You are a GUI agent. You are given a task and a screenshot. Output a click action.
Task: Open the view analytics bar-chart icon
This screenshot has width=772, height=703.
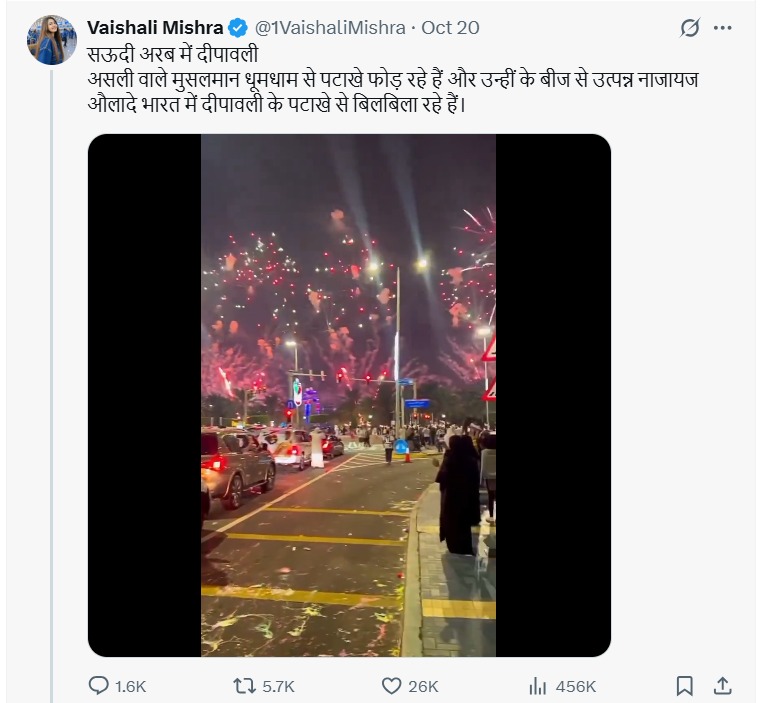coord(537,686)
